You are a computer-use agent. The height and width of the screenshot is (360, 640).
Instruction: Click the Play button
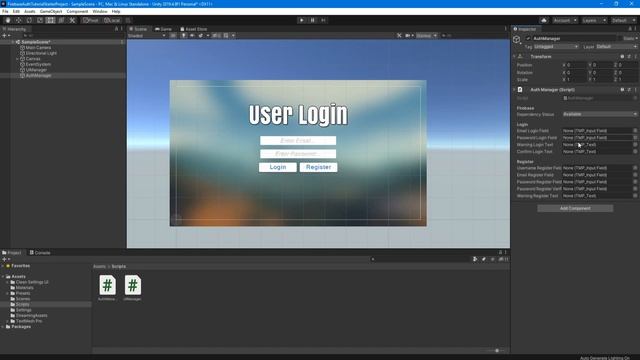pyautogui.click(x=302, y=20)
